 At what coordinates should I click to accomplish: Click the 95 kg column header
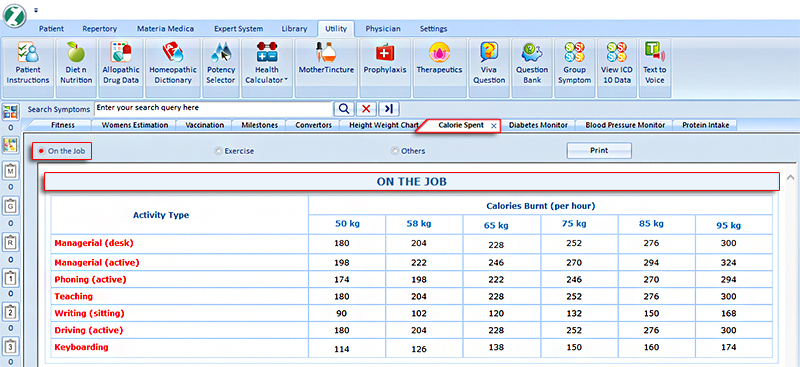729,225
